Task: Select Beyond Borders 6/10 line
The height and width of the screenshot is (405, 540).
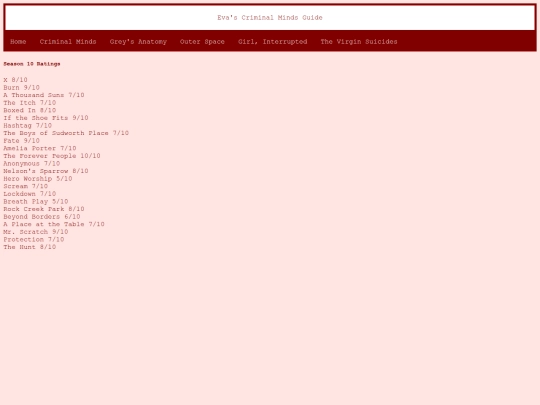Action: pos(42,217)
